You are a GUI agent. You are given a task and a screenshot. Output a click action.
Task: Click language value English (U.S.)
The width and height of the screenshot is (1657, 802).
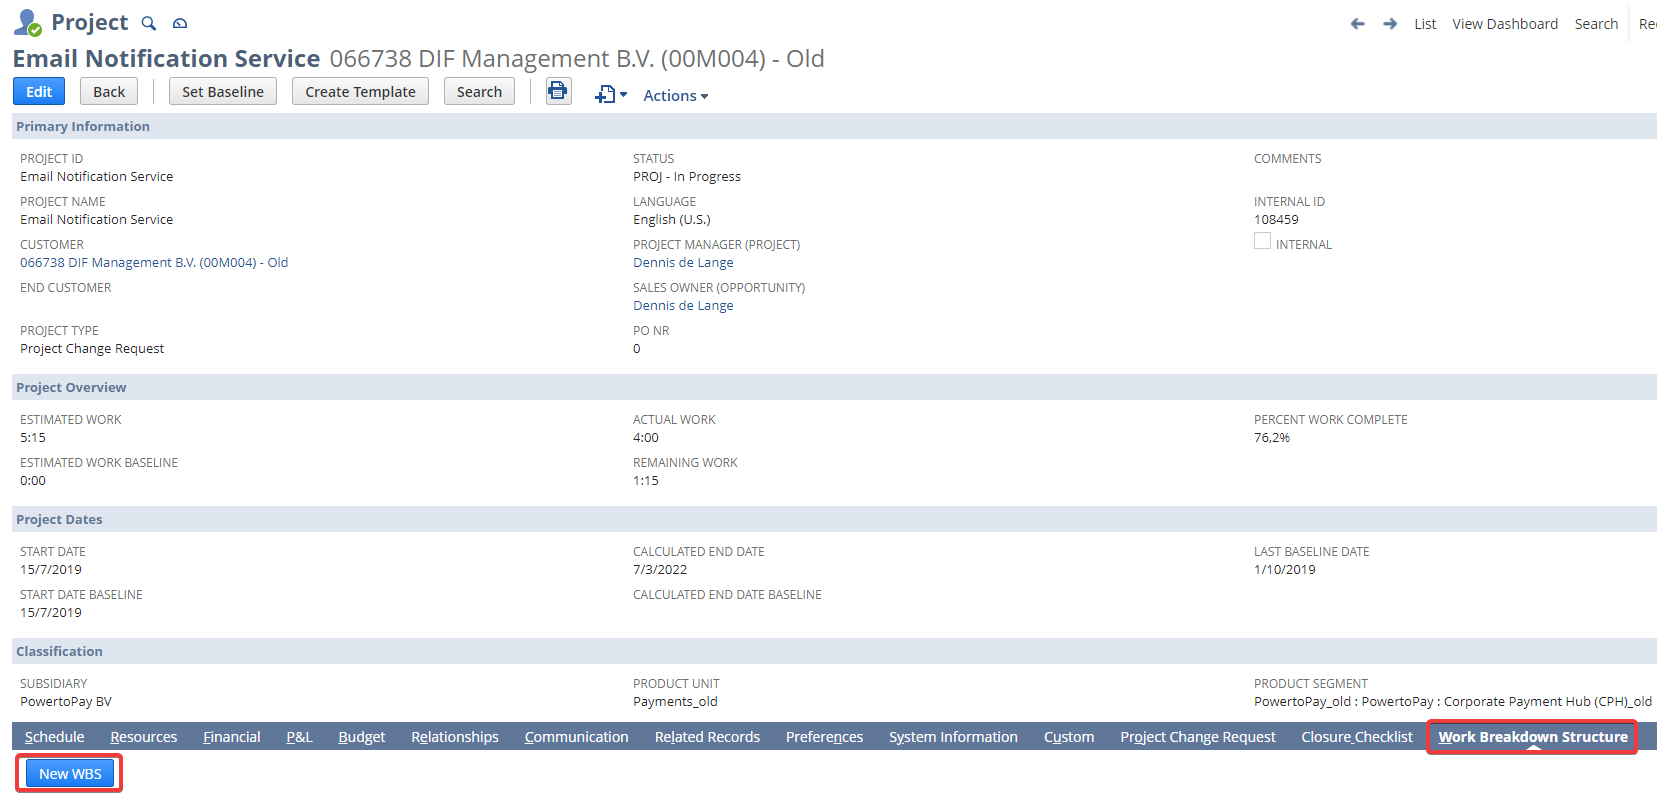pos(672,219)
